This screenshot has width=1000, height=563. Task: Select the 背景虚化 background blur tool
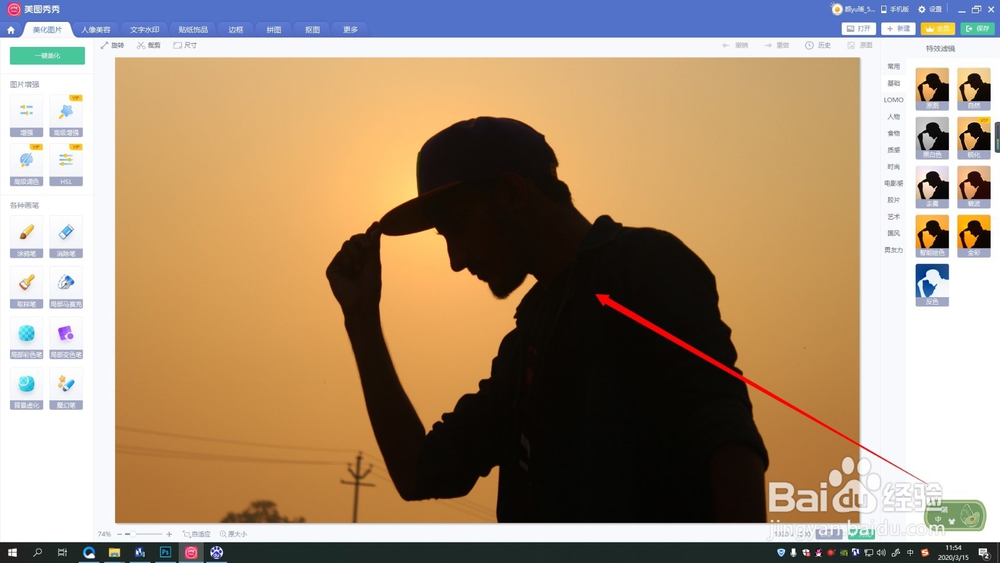point(27,388)
